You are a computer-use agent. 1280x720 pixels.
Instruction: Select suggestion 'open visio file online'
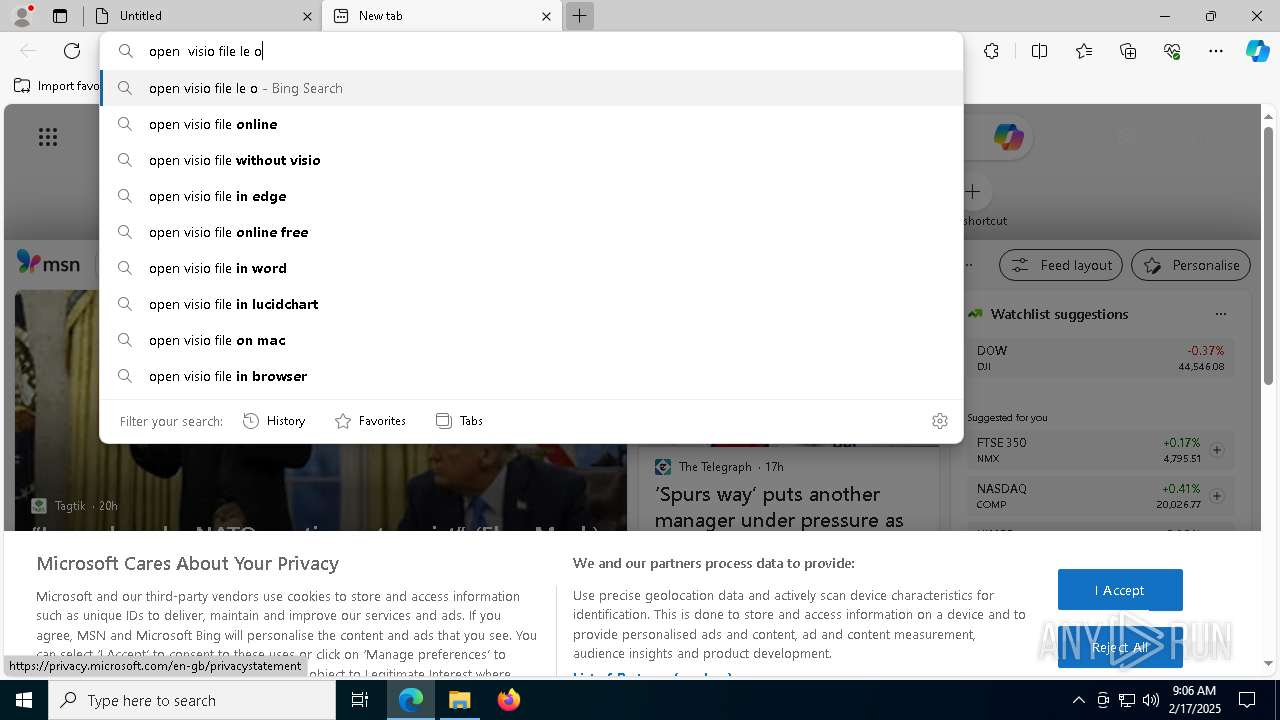(x=531, y=124)
